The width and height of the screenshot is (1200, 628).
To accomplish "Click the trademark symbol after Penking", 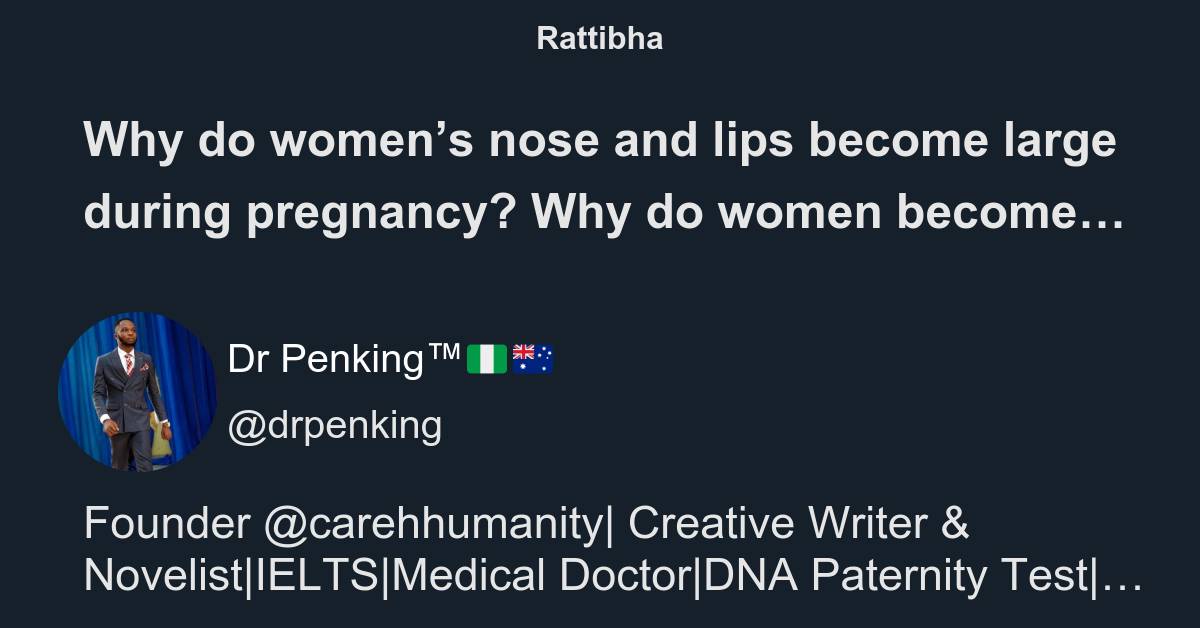I will 445,353.
